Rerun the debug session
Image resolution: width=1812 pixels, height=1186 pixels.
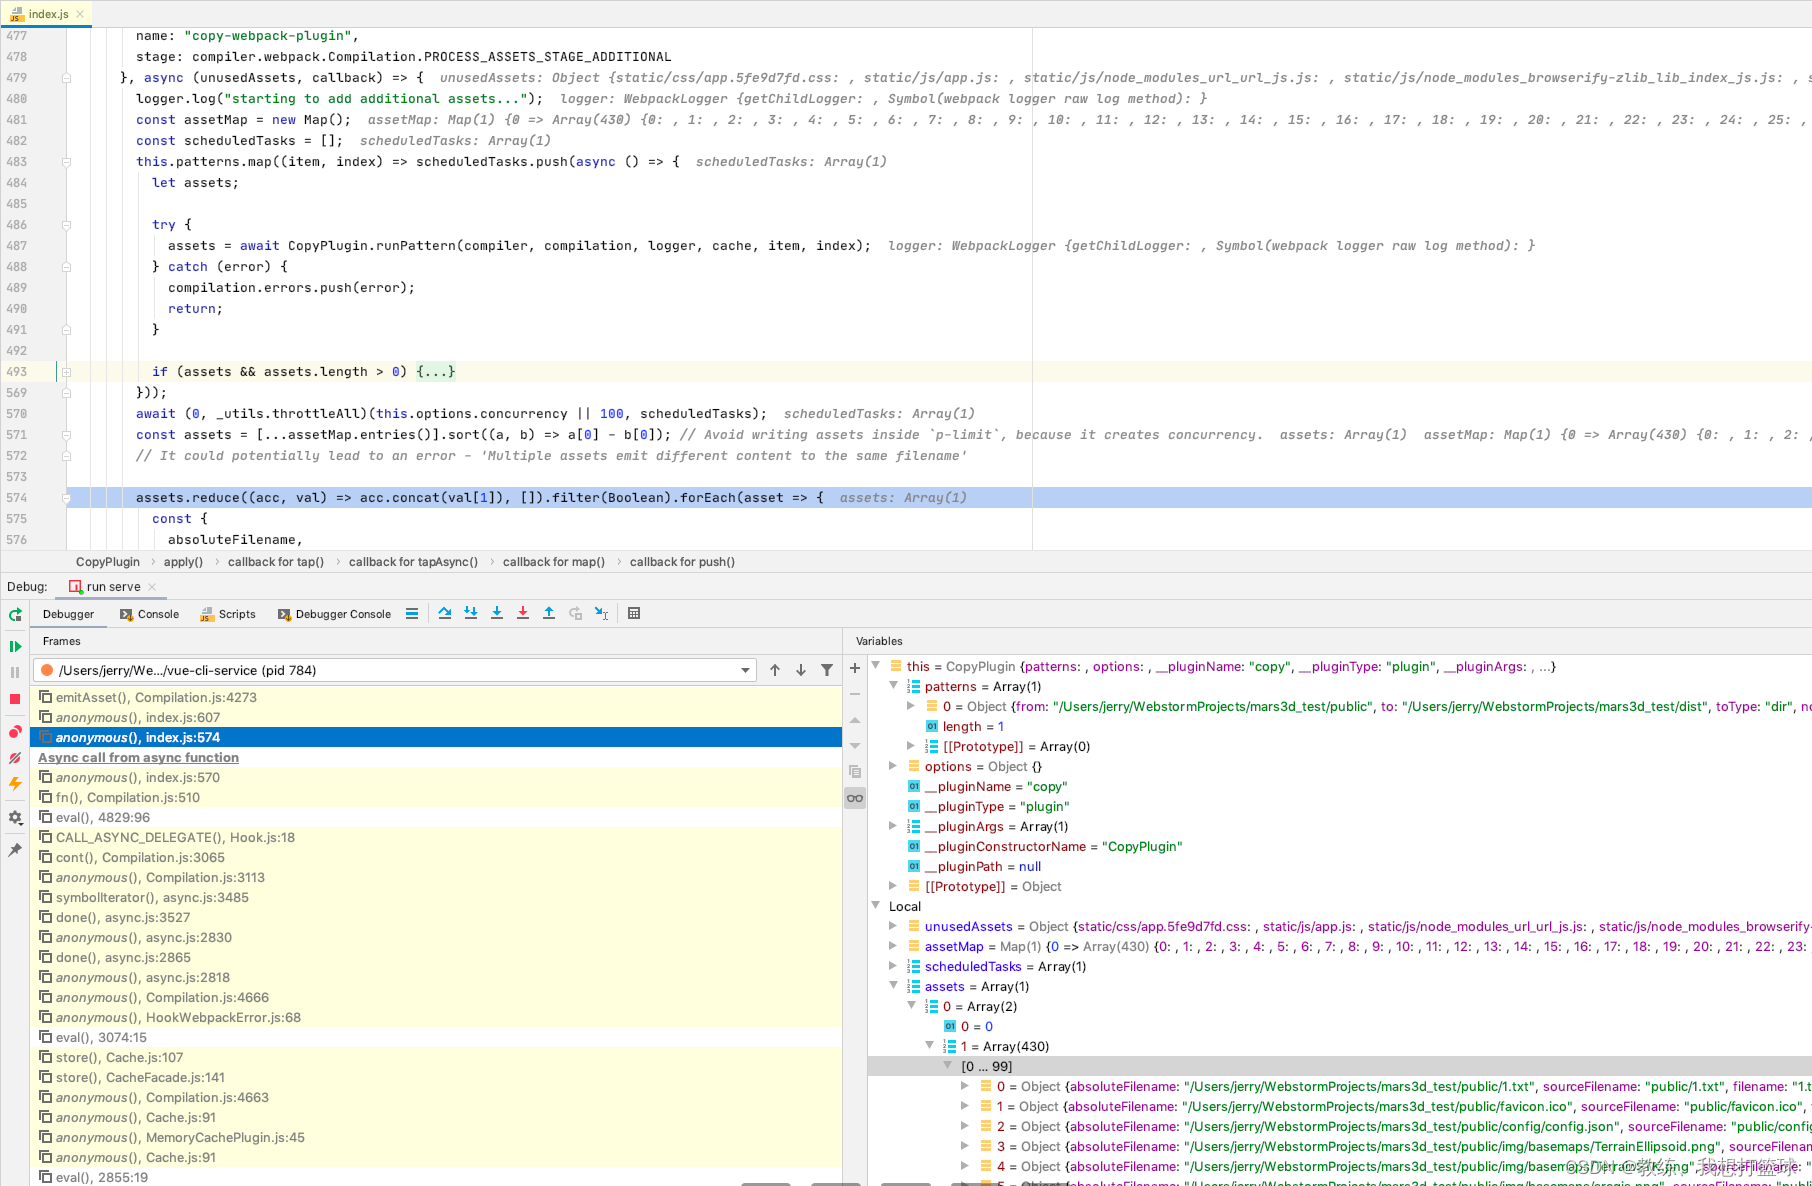point(15,615)
